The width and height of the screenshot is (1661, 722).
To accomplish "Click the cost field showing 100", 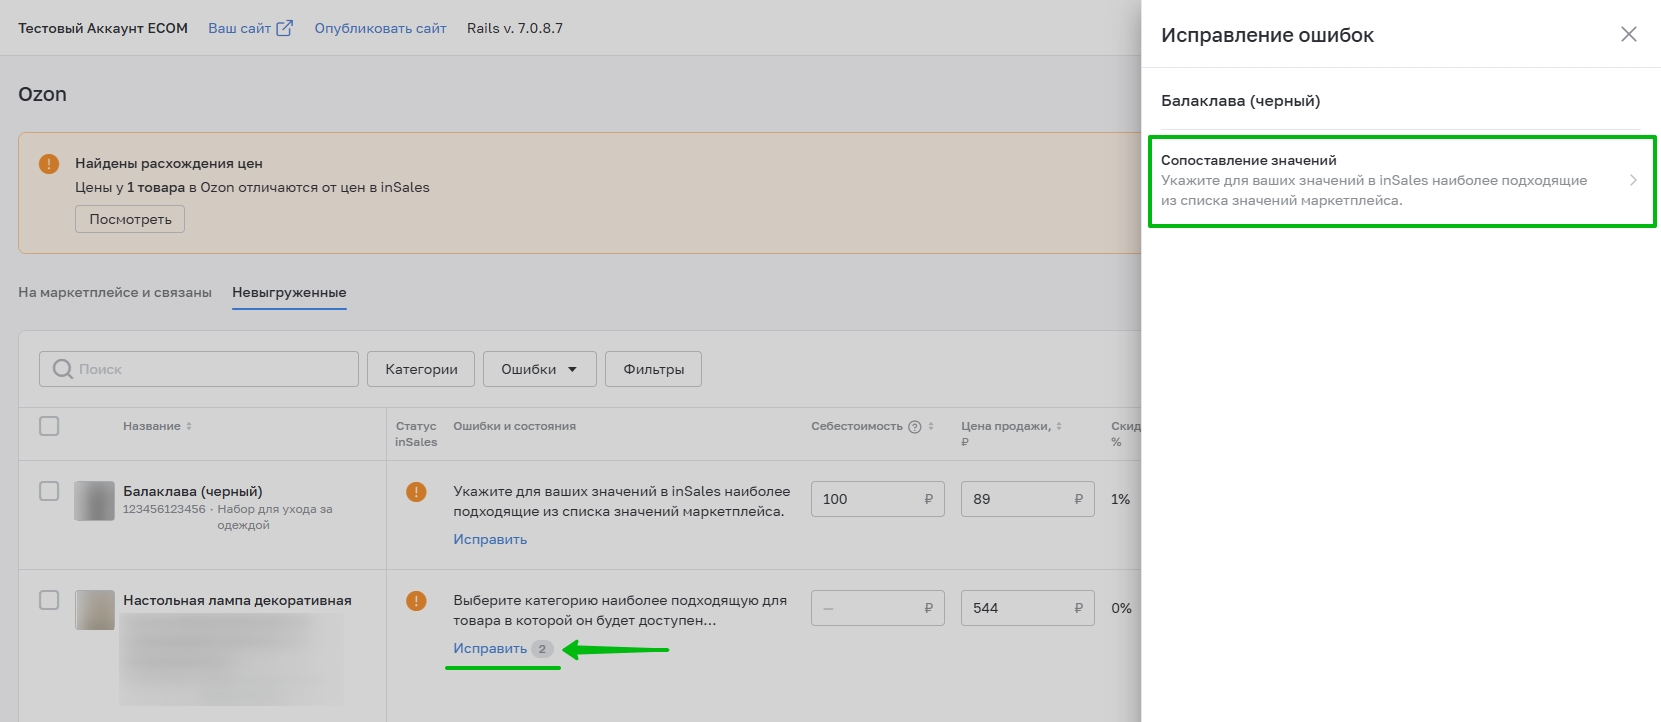I will tap(877, 499).
